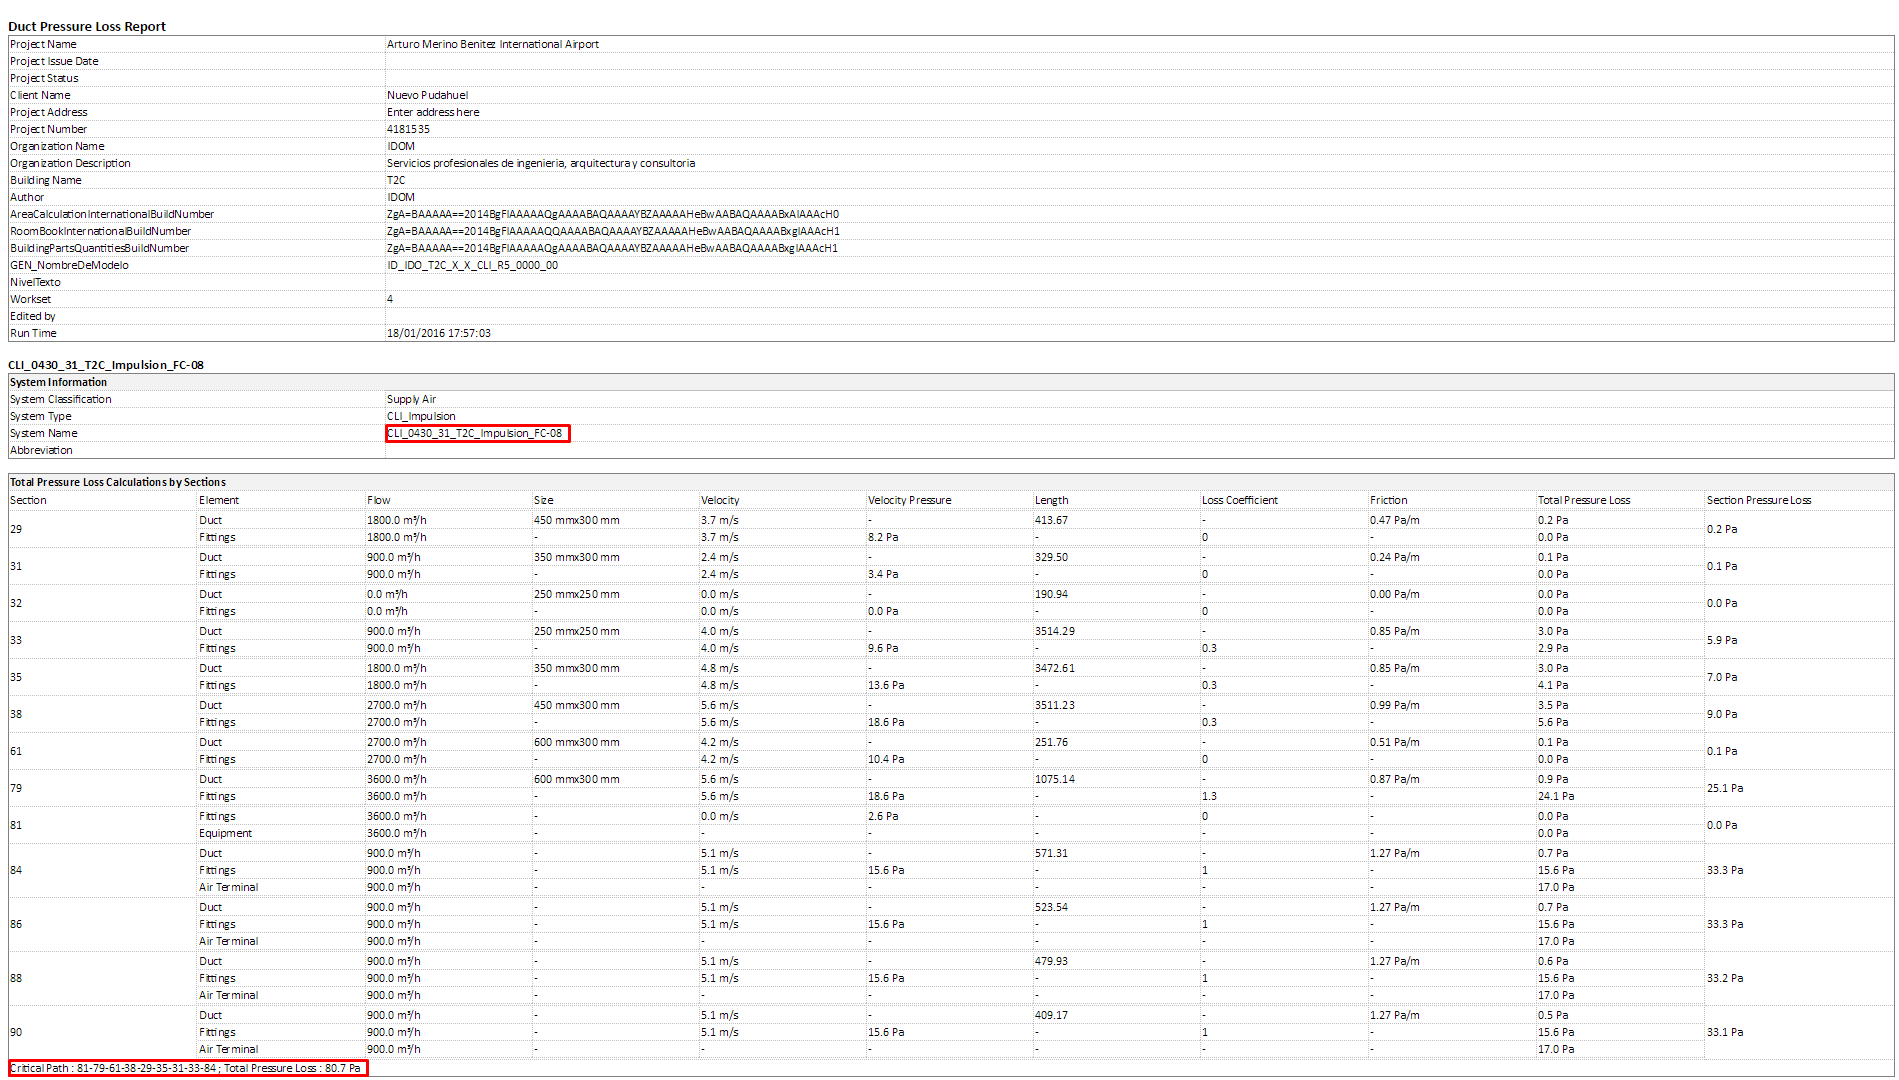Viewport: 1899px width, 1080px height.
Task: Click the length value '3514.29' in section 33
Action: tap(1054, 631)
